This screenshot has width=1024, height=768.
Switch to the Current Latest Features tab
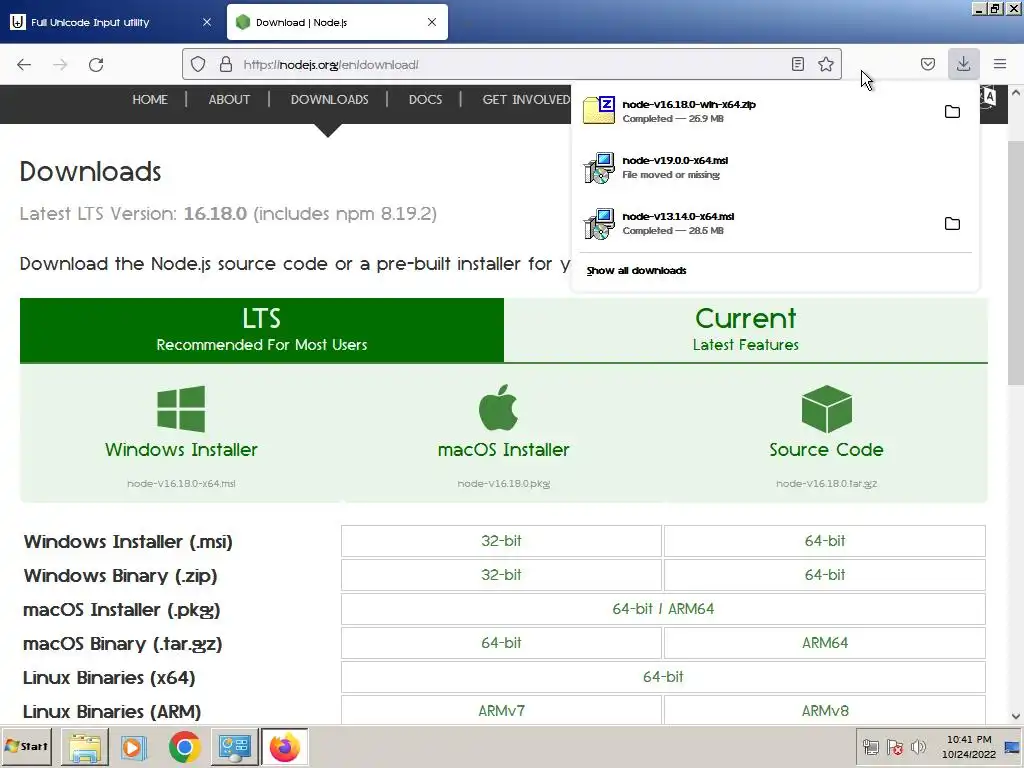tap(746, 330)
